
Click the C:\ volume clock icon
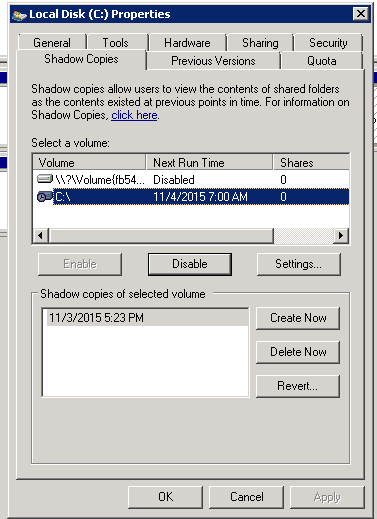(44, 197)
